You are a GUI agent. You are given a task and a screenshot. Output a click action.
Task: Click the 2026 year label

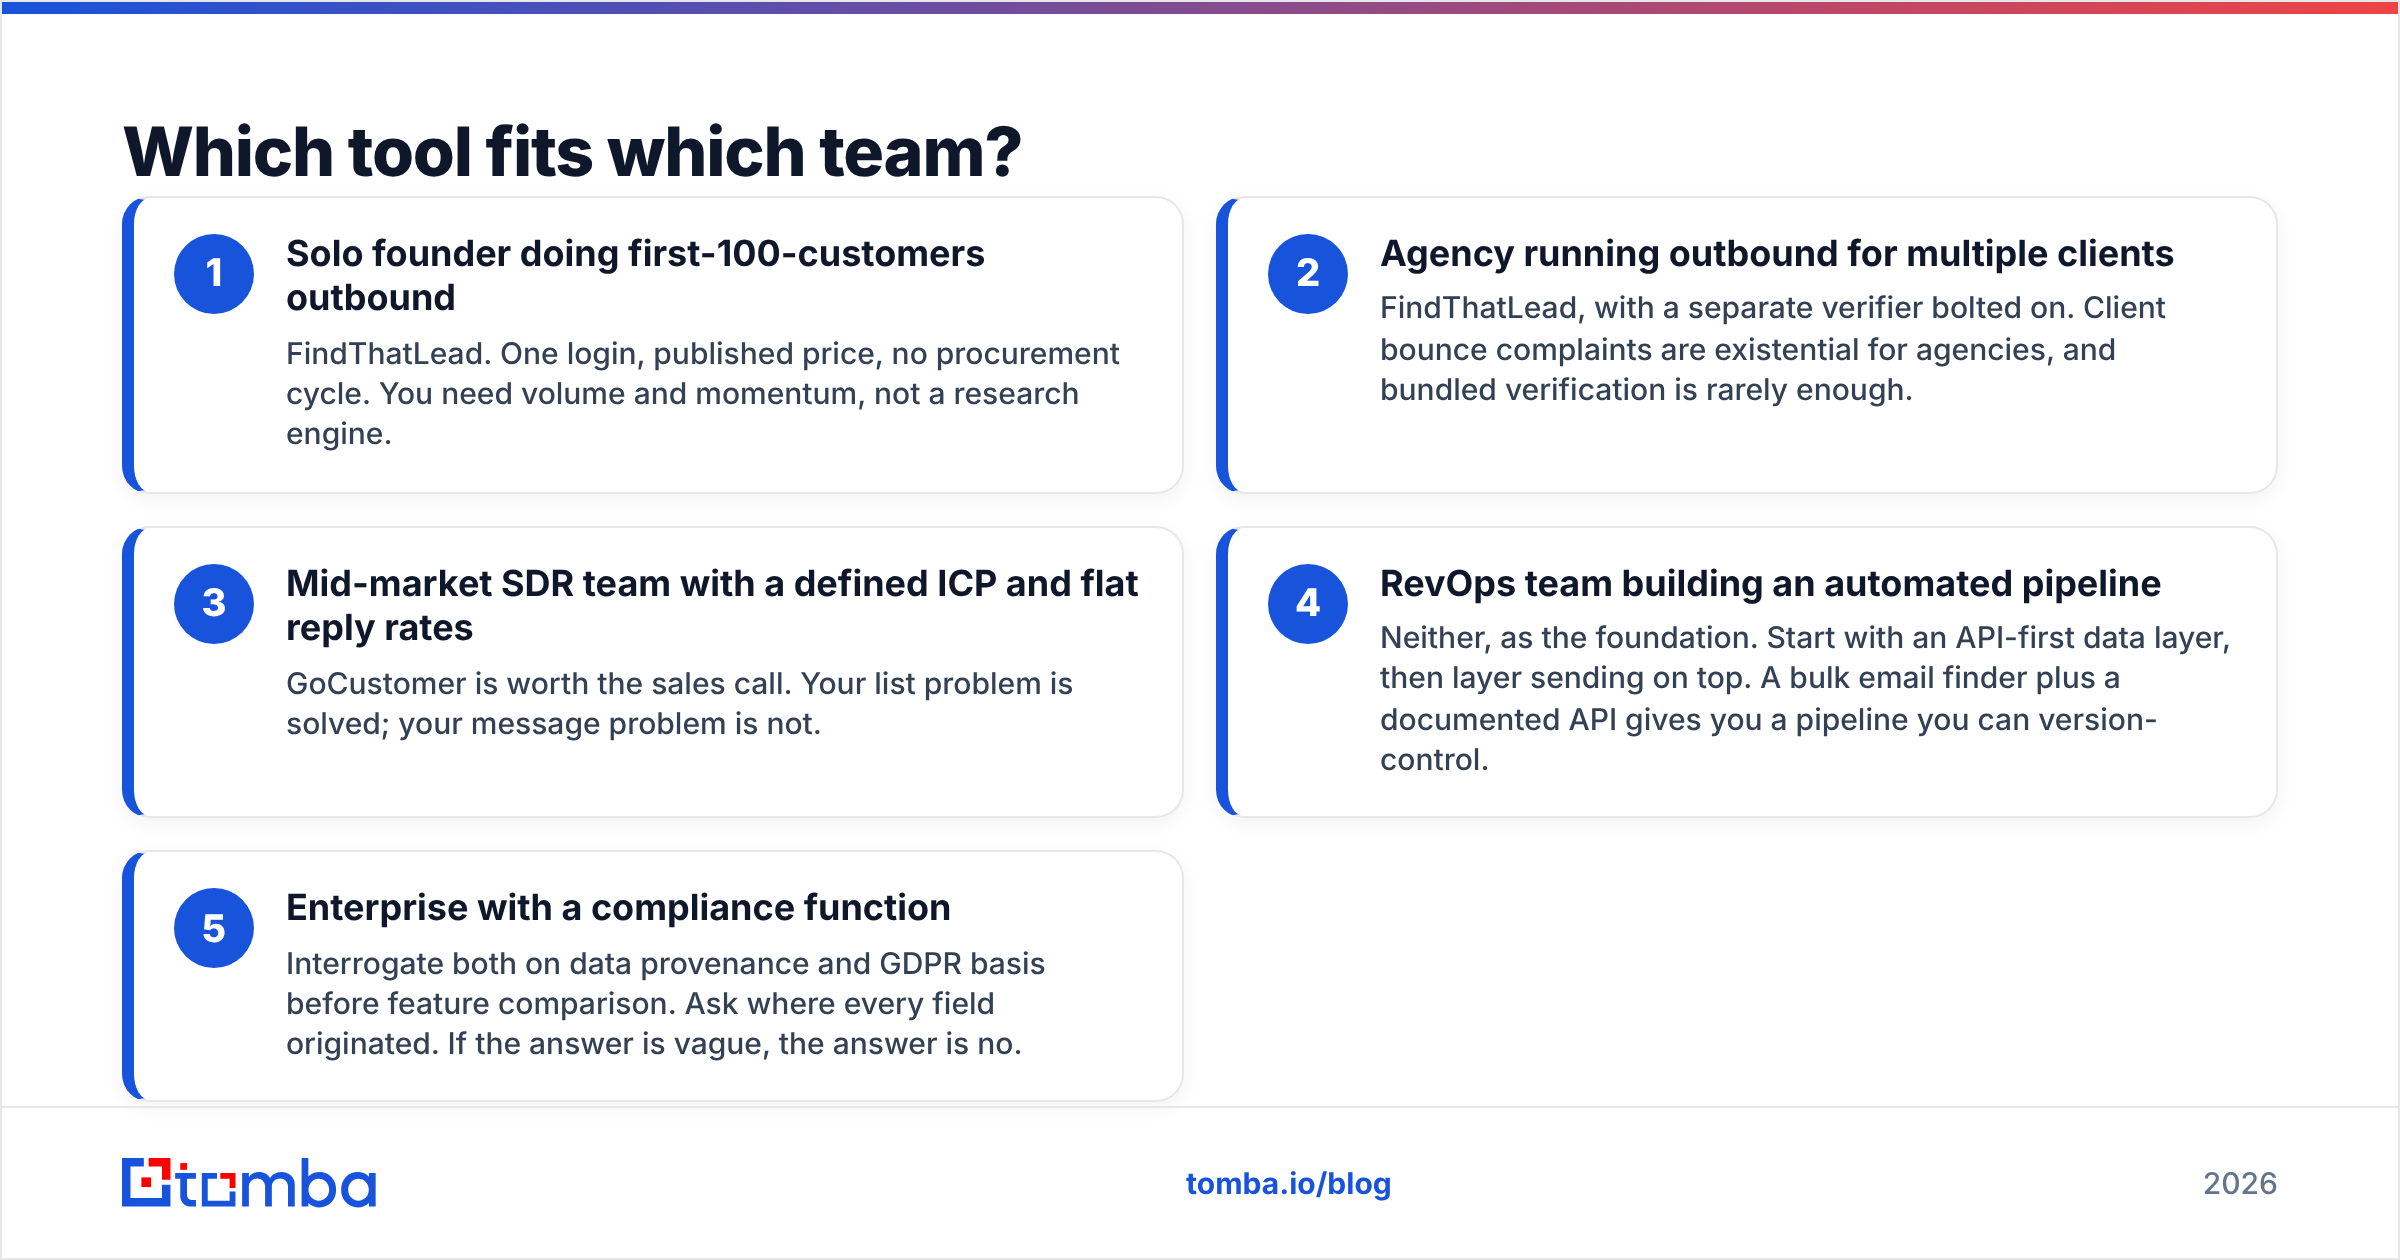pyautogui.click(x=2240, y=1184)
